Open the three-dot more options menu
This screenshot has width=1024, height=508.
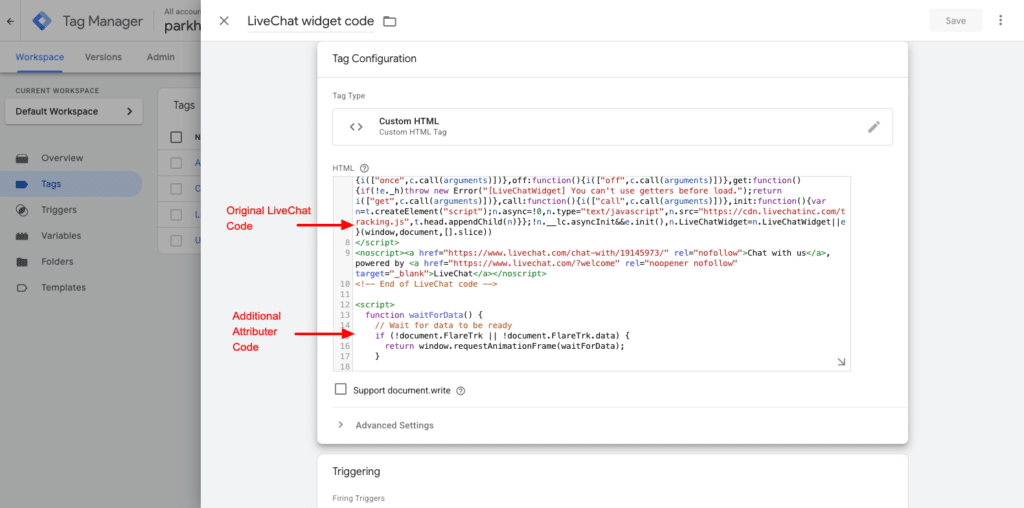point(1000,20)
